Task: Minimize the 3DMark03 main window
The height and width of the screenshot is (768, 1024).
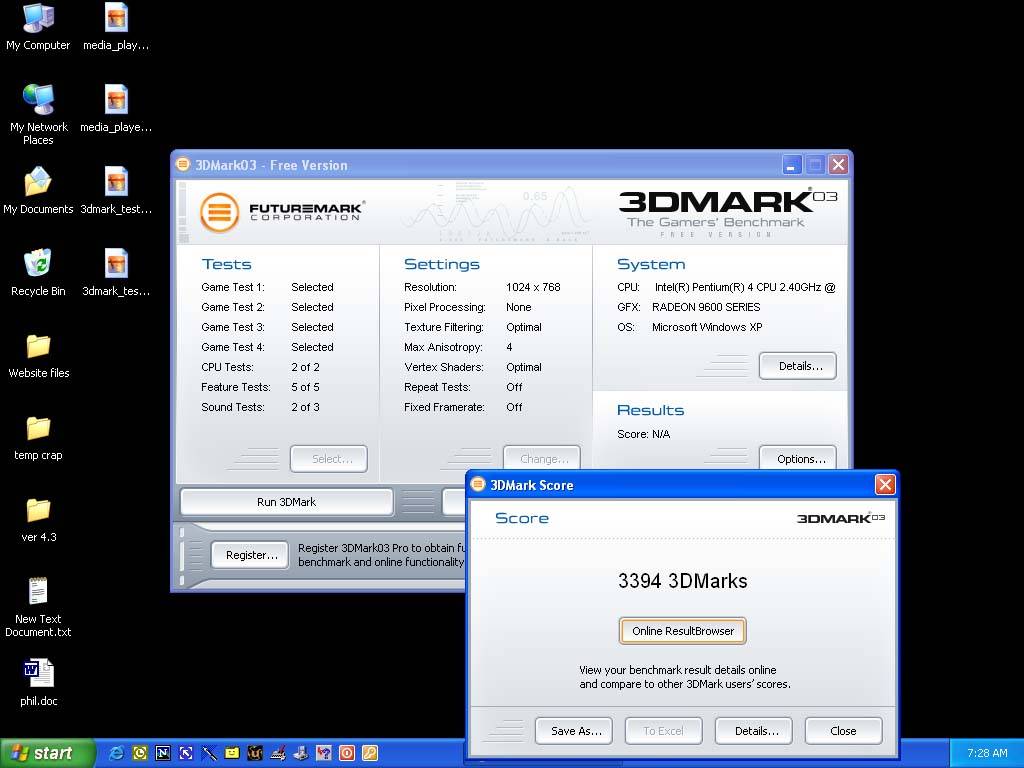Action: (x=792, y=165)
